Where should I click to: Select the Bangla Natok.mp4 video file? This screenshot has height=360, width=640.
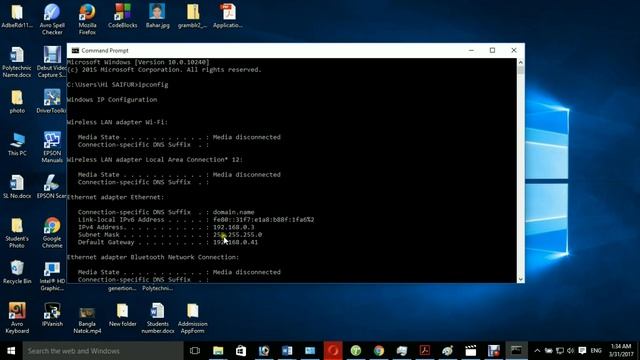click(87, 320)
